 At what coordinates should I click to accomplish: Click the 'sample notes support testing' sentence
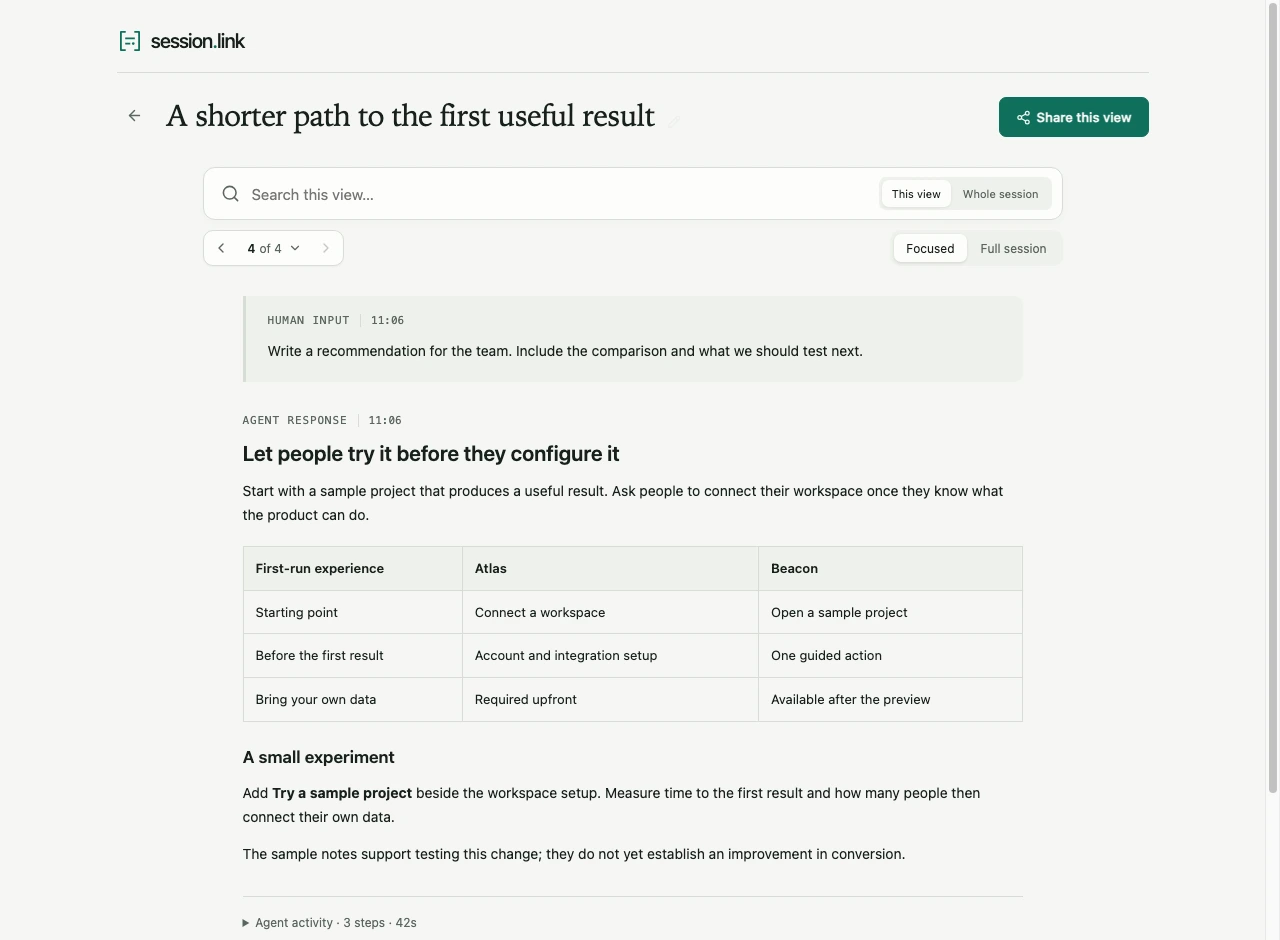(x=574, y=854)
